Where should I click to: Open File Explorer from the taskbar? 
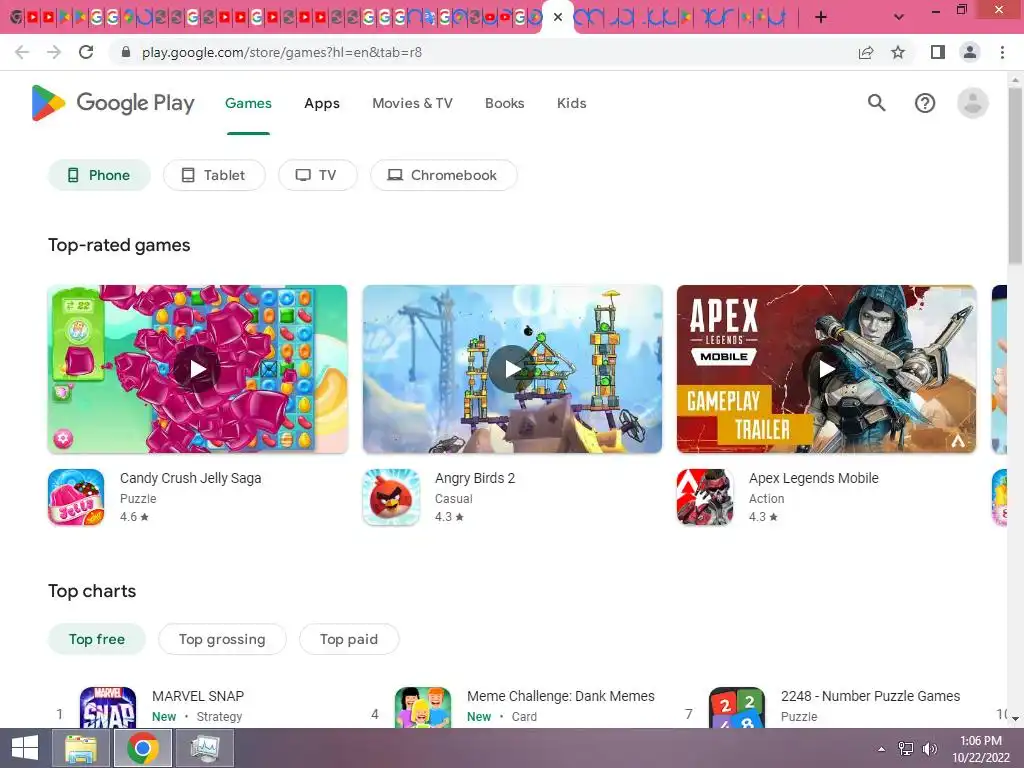coord(81,748)
